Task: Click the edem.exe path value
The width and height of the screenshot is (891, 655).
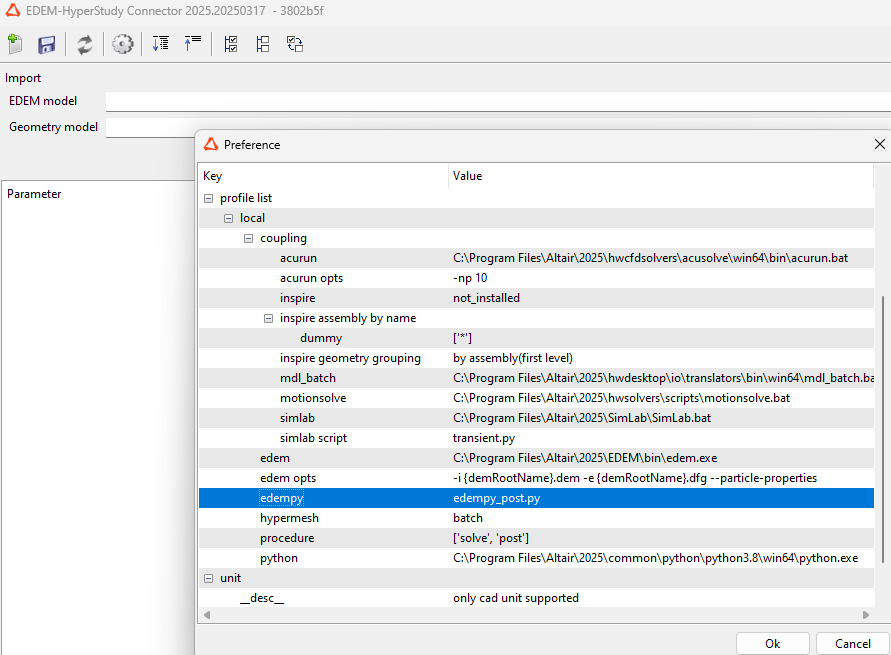Action: pos(585,458)
